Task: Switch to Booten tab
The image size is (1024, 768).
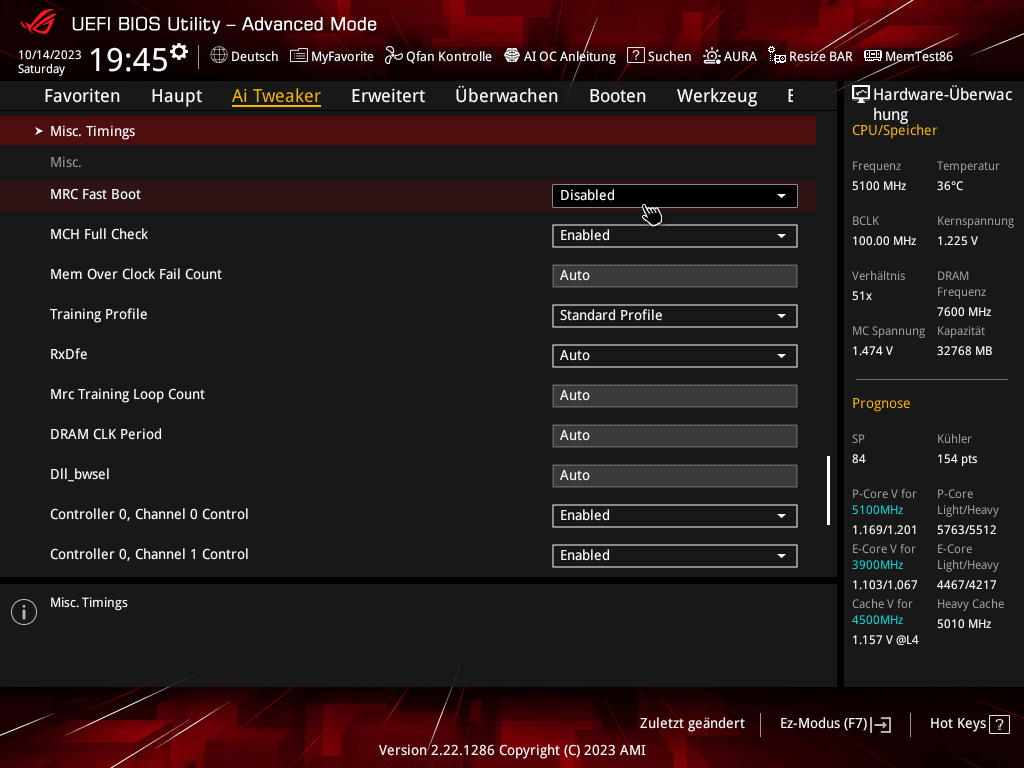Action: (x=618, y=96)
